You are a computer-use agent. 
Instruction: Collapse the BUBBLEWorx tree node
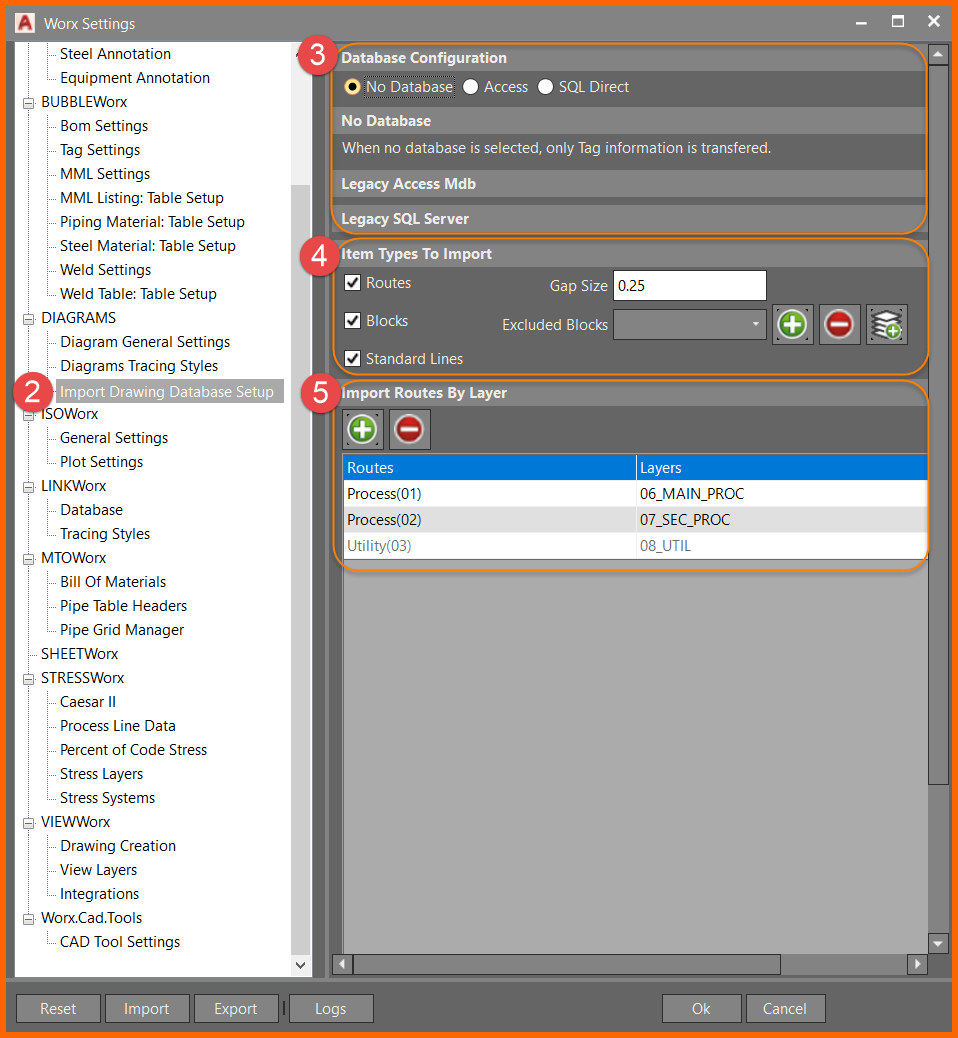coord(28,103)
